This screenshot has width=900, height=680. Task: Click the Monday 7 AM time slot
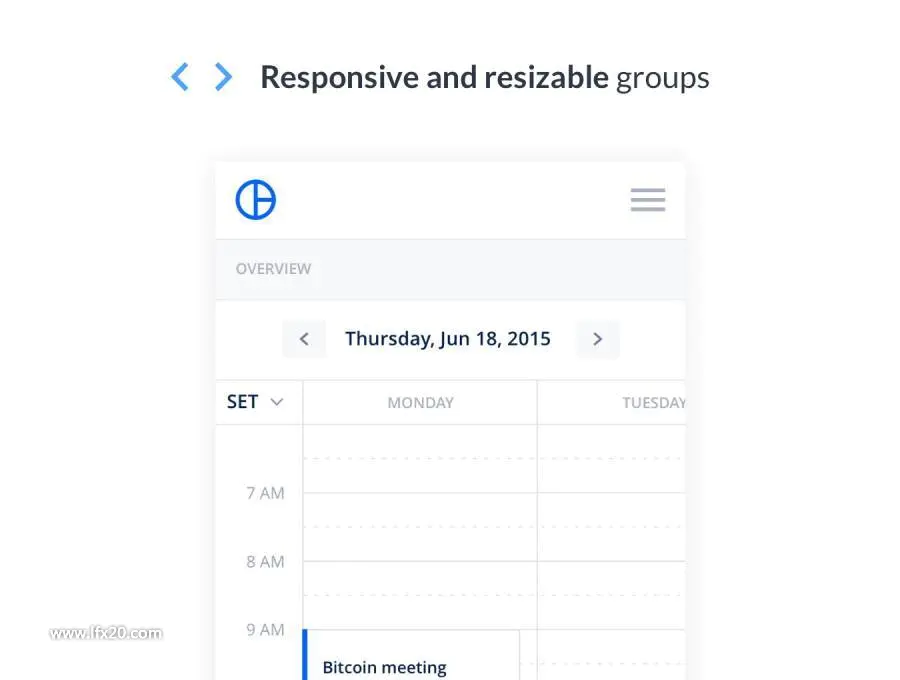click(420, 527)
